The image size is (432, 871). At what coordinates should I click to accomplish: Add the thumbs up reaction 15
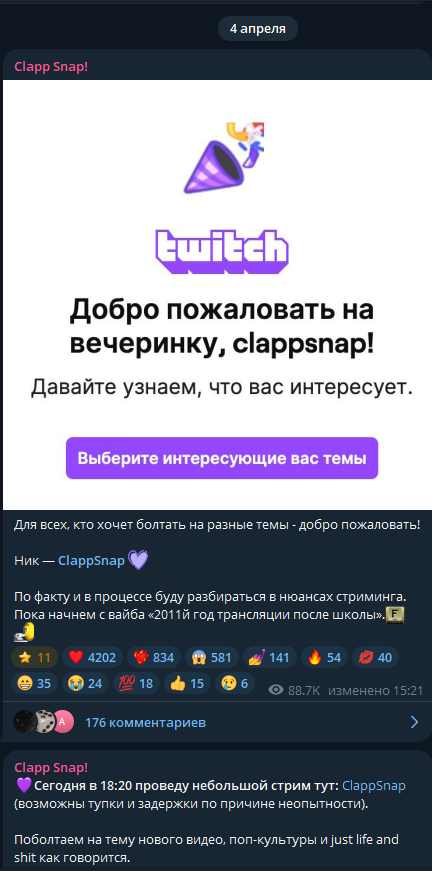coord(187,683)
